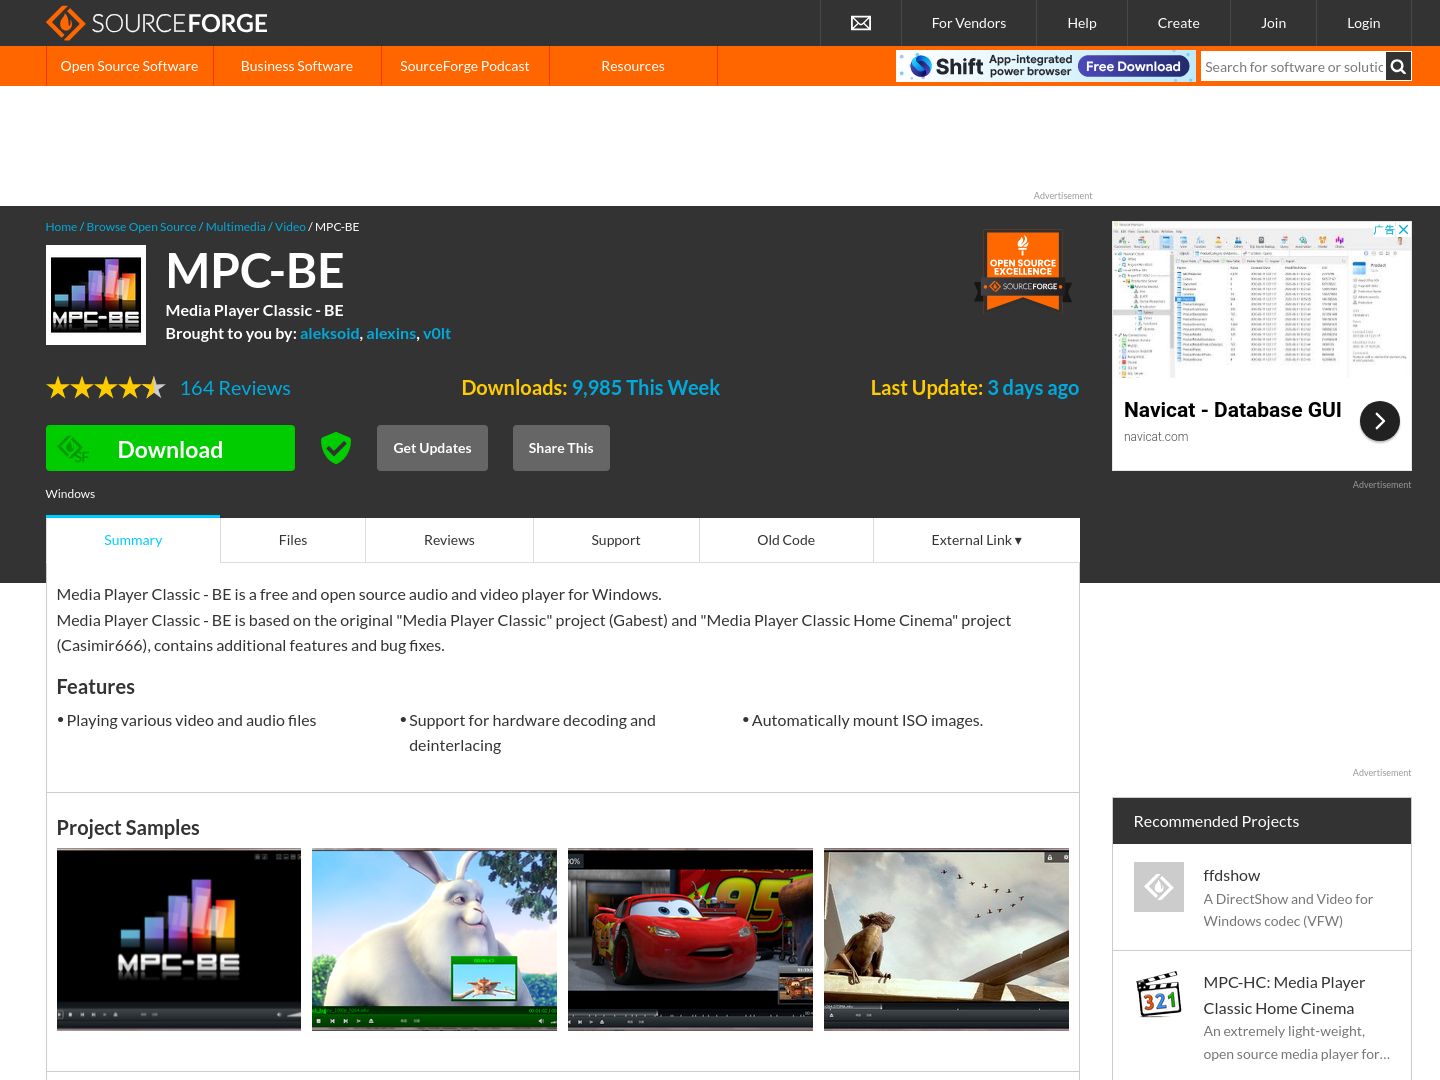Viewport: 1440px width, 1080px height.
Task: Open the Support tab
Action: 616,540
